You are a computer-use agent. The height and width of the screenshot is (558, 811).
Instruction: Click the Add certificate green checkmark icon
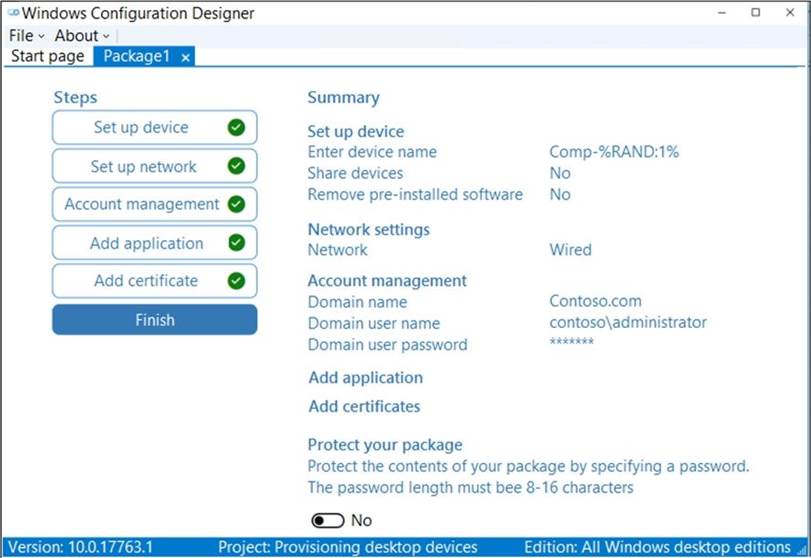click(x=236, y=281)
